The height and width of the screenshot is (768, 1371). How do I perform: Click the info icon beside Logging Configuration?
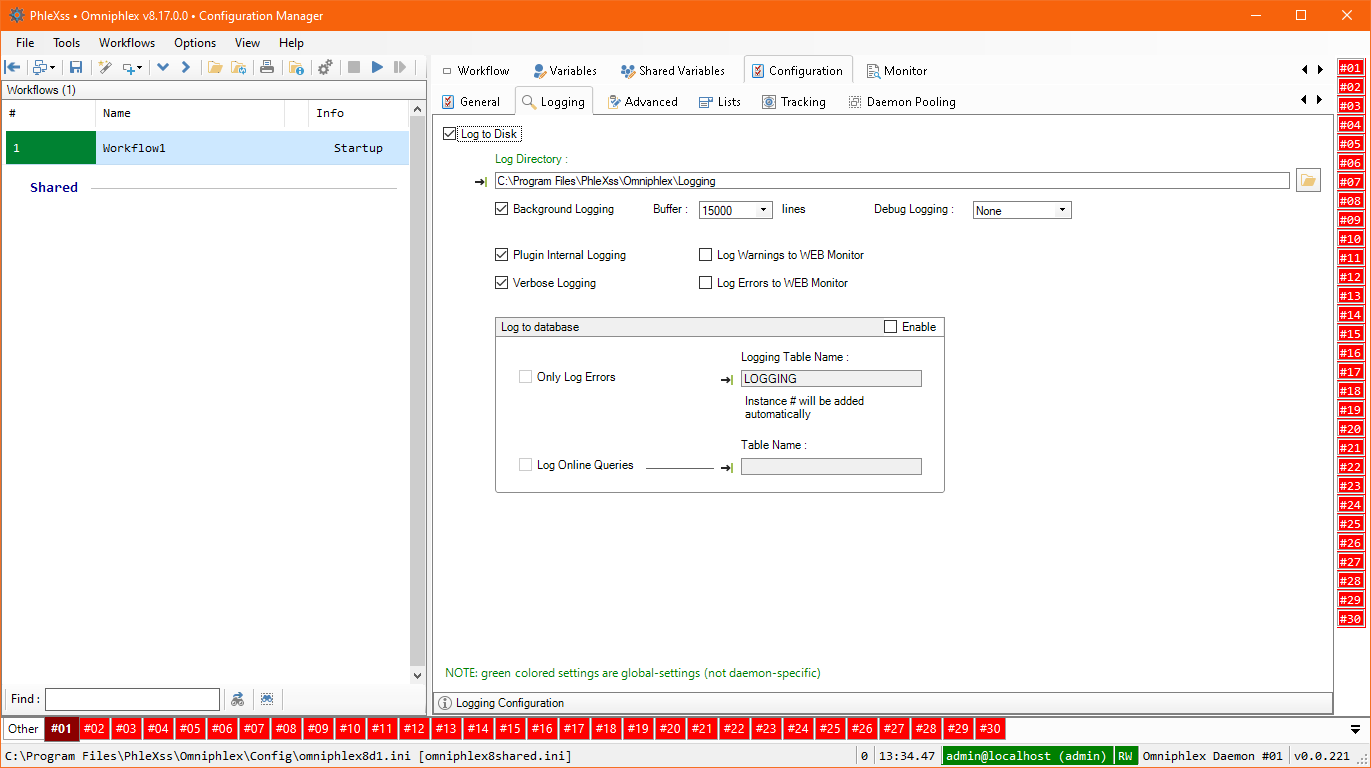(x=445, y=703)
